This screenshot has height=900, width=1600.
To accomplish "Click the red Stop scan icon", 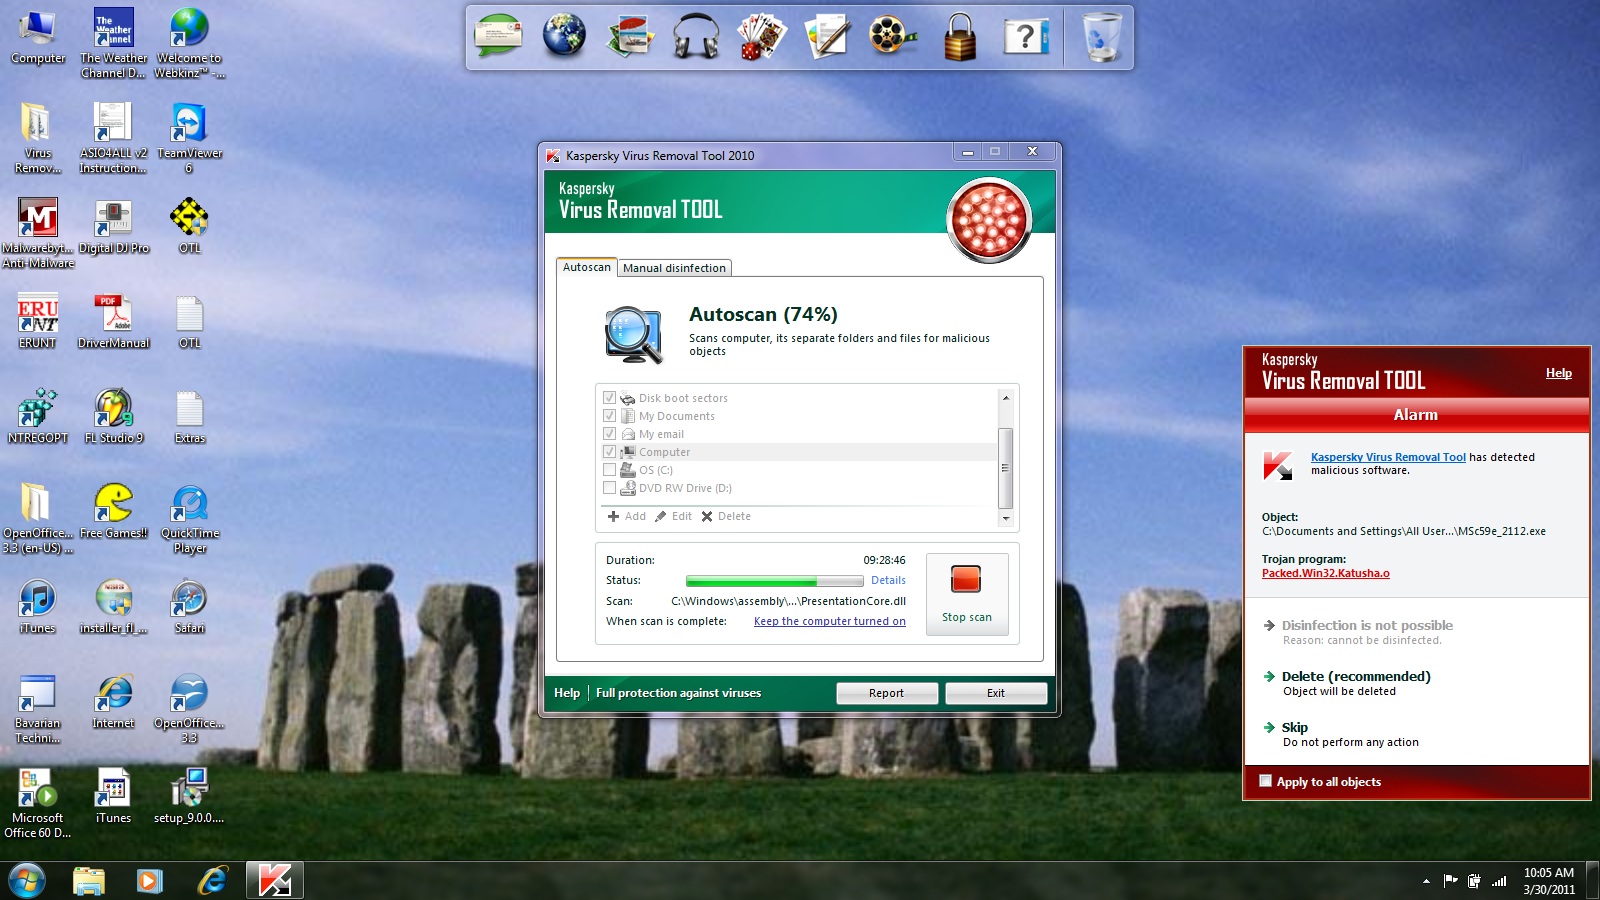I will [x=966, y=580].
